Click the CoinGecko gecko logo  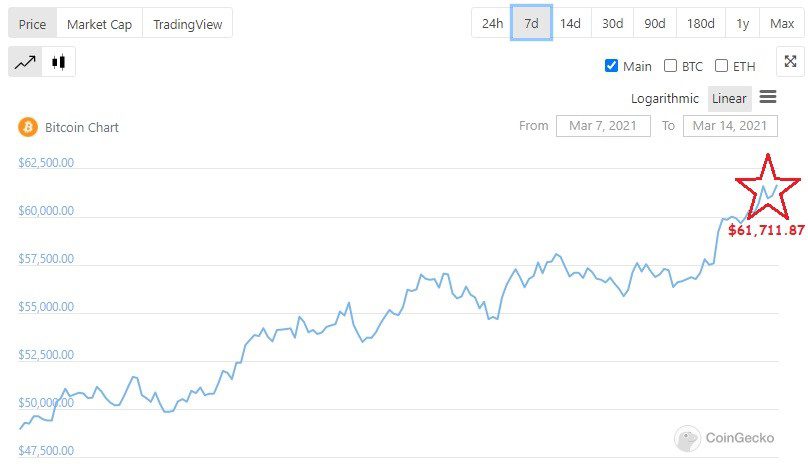[x=687, y=438]
